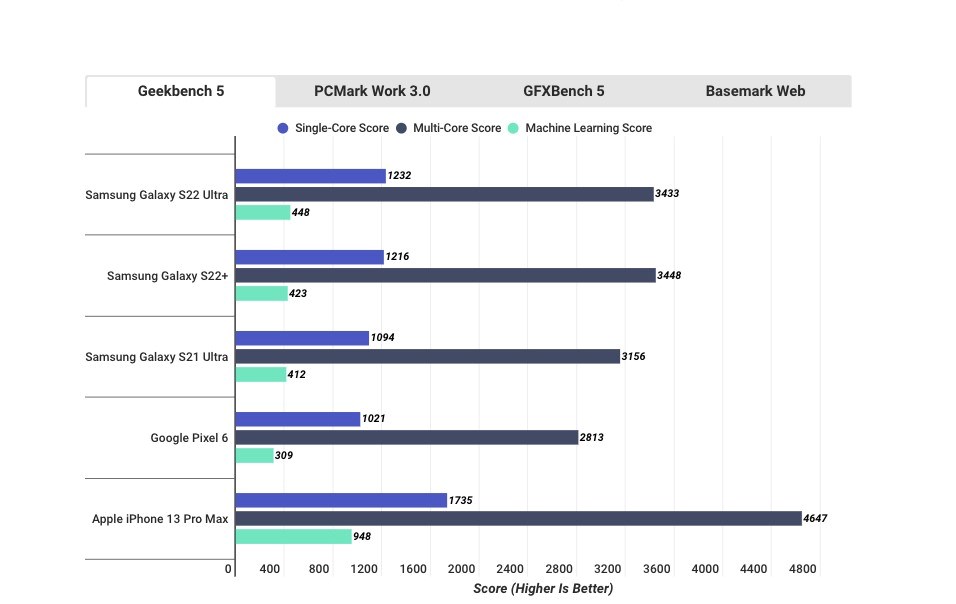Click the Machine Learning Score legend dot
The height and width of the screenshot is (604, 956).
(513, 128)
